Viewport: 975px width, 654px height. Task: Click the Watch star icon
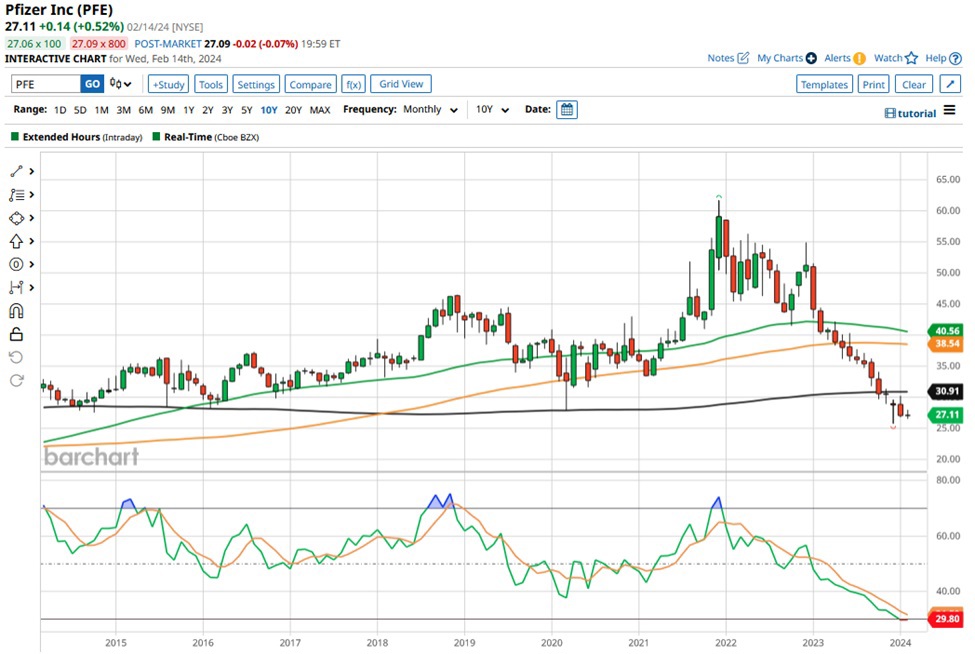(x=912, y=58)
